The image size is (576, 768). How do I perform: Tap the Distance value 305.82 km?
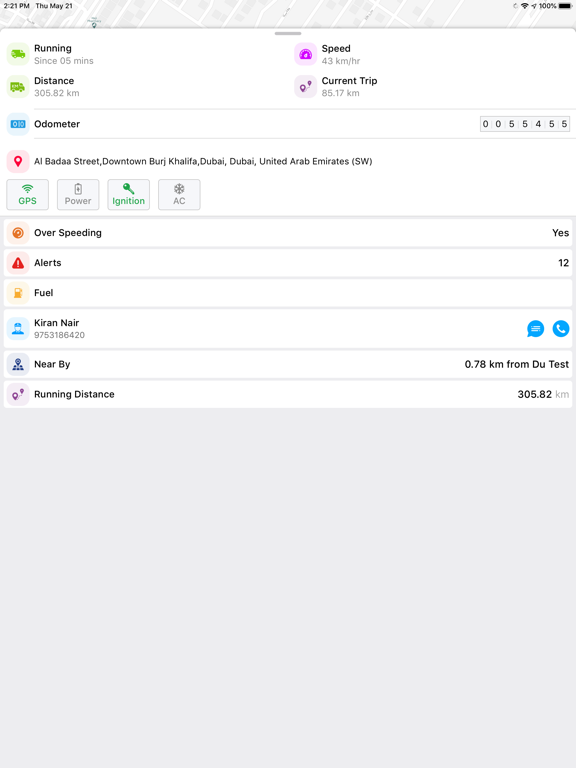tap(57, 93)
